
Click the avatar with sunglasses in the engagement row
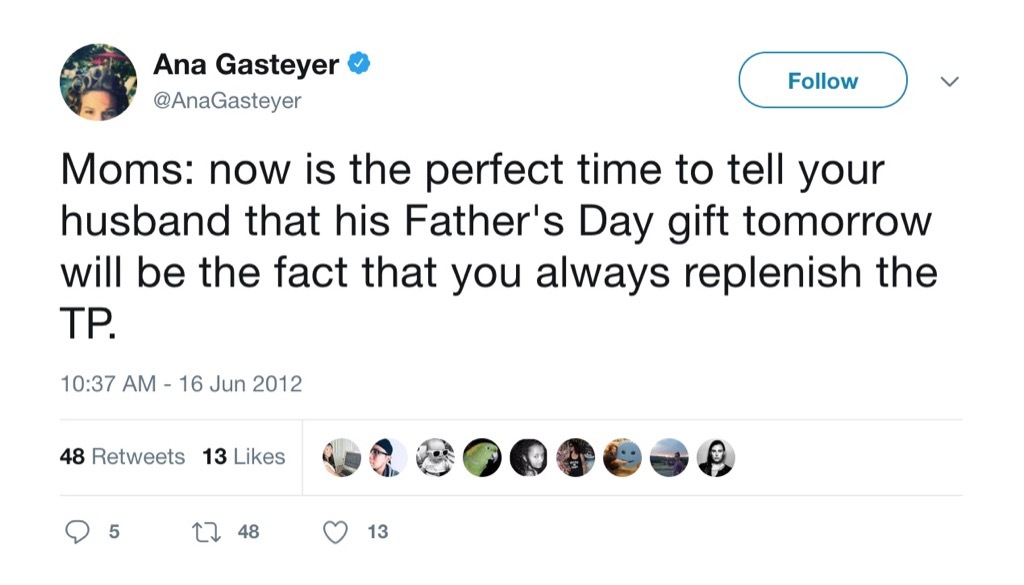click(x=435, y=457)
